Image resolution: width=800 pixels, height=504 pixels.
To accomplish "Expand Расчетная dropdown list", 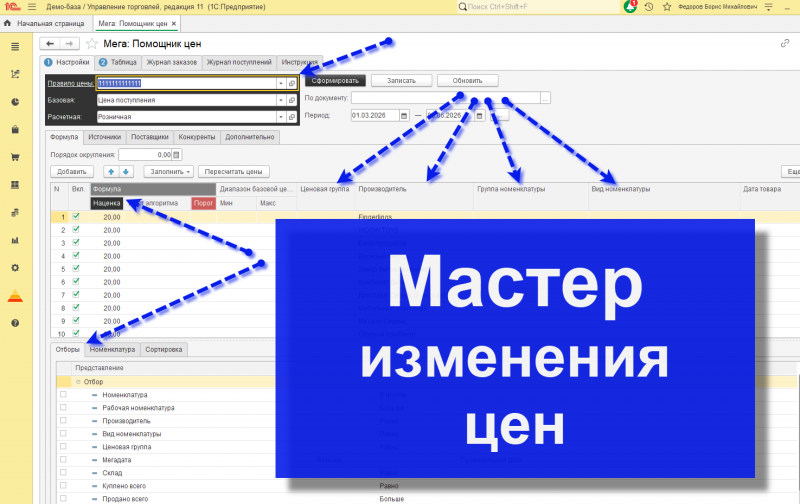I will click(x=281, y=117).
